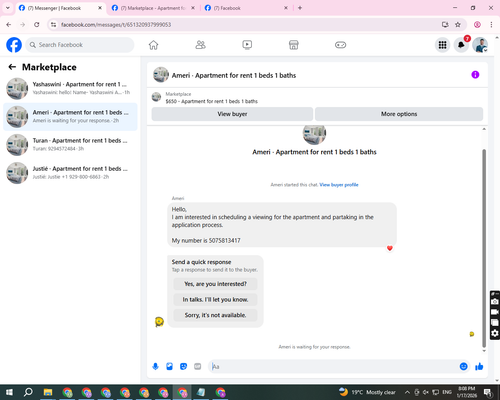Switch to Marketplace - Apartment browser tab
Viewport: 500px width, 400px height.
pos(153,8)
